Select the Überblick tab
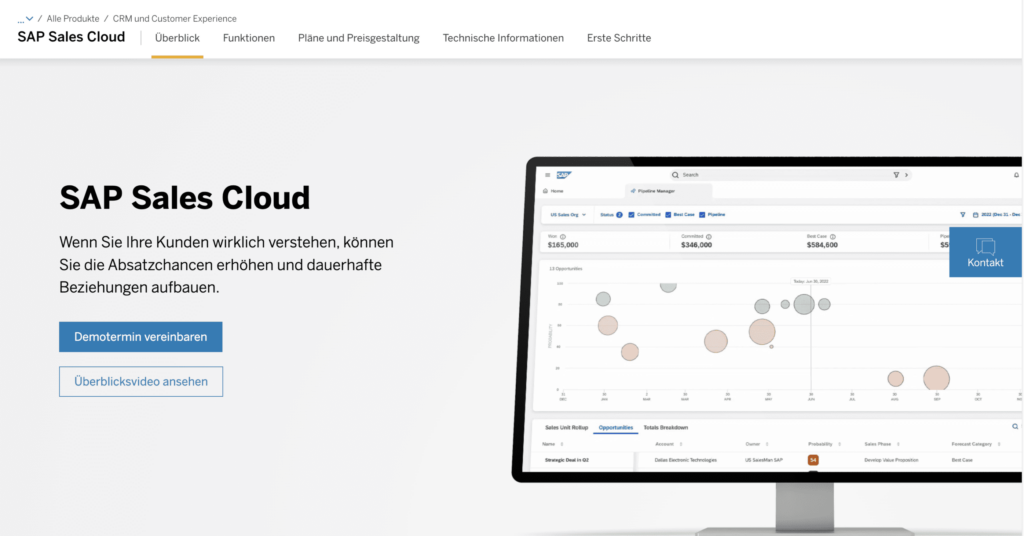 tap(177, 38)
